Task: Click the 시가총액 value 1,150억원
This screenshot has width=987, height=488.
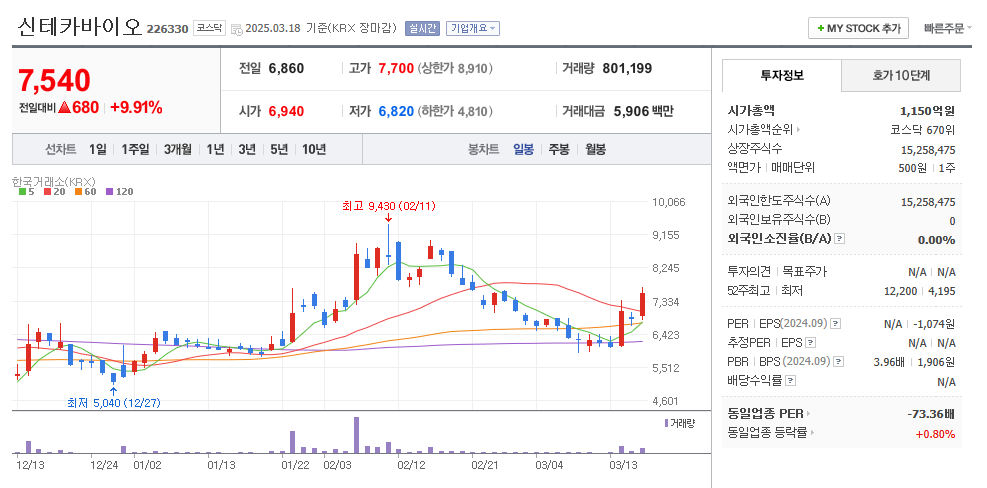Action: (x=927, y=111)
